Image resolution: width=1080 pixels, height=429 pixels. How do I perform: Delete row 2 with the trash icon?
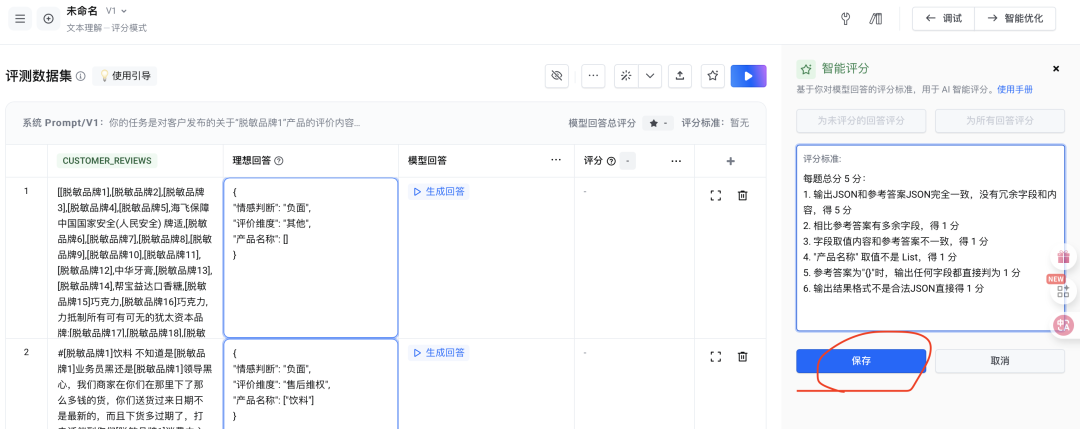[x=742, y=357]
